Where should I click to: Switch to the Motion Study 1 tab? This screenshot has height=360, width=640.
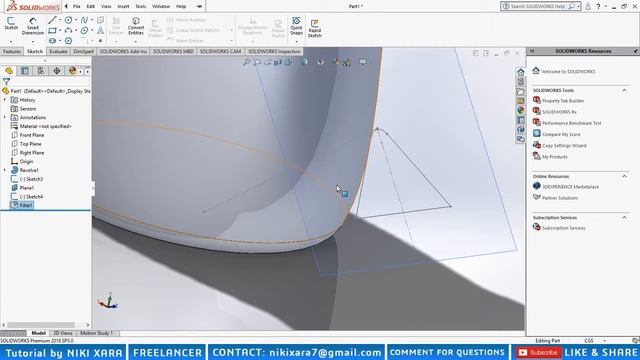point(96,333)
